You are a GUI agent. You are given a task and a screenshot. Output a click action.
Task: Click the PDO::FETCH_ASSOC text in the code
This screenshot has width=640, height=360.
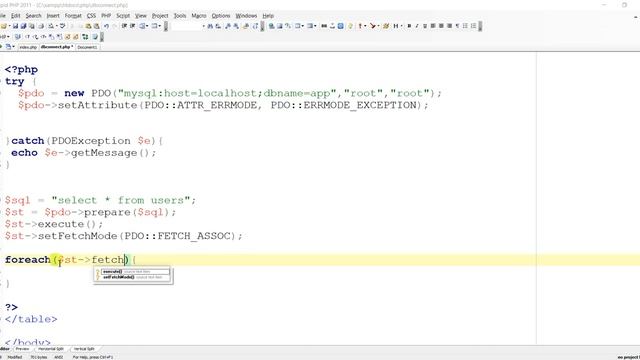pyautogui.click(x=178, y=236)
